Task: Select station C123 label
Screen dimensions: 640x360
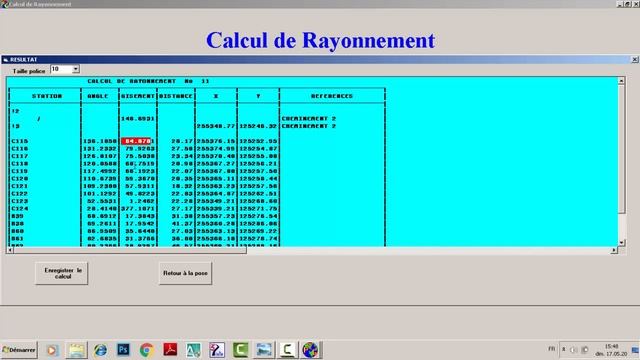Action: click(20, 201)
